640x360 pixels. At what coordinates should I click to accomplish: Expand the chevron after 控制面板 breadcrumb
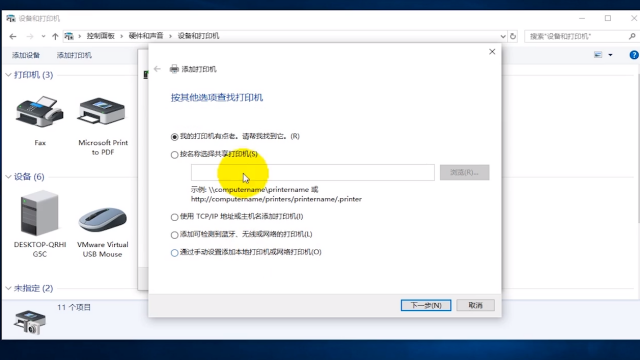(x=122, y=36)
